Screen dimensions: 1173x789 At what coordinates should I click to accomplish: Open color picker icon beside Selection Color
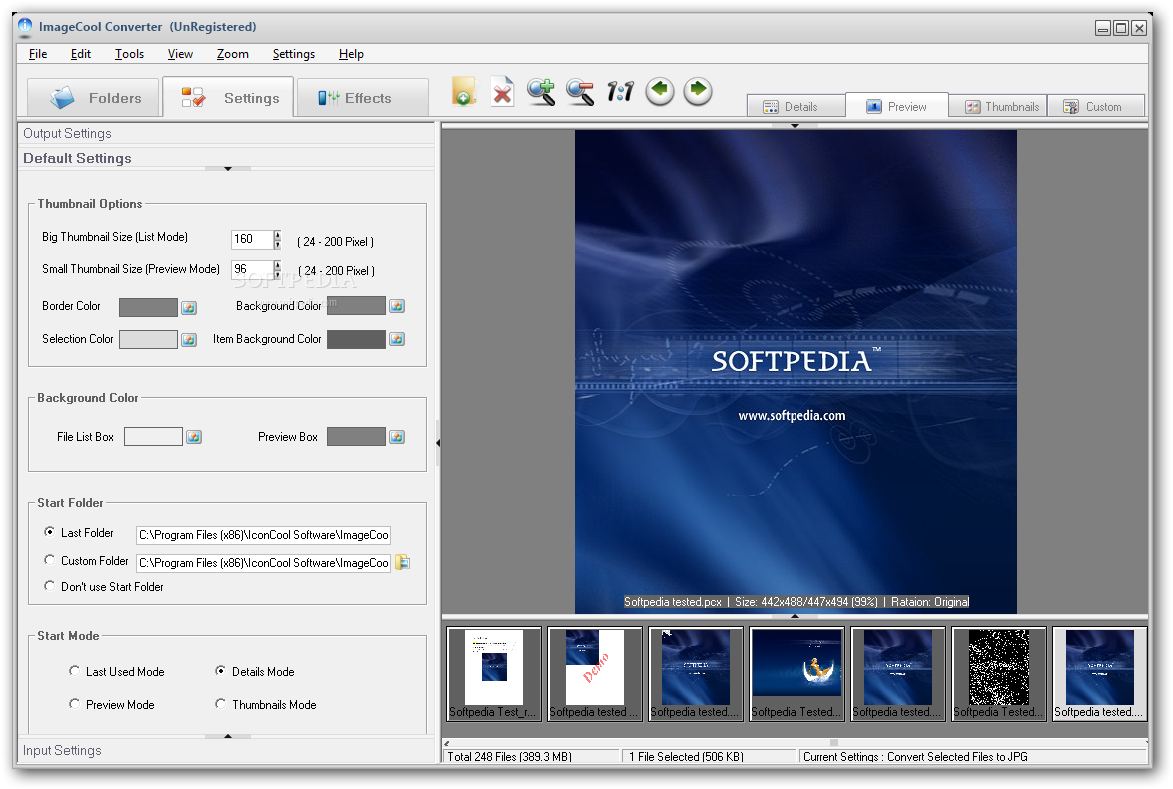point(189,340)
